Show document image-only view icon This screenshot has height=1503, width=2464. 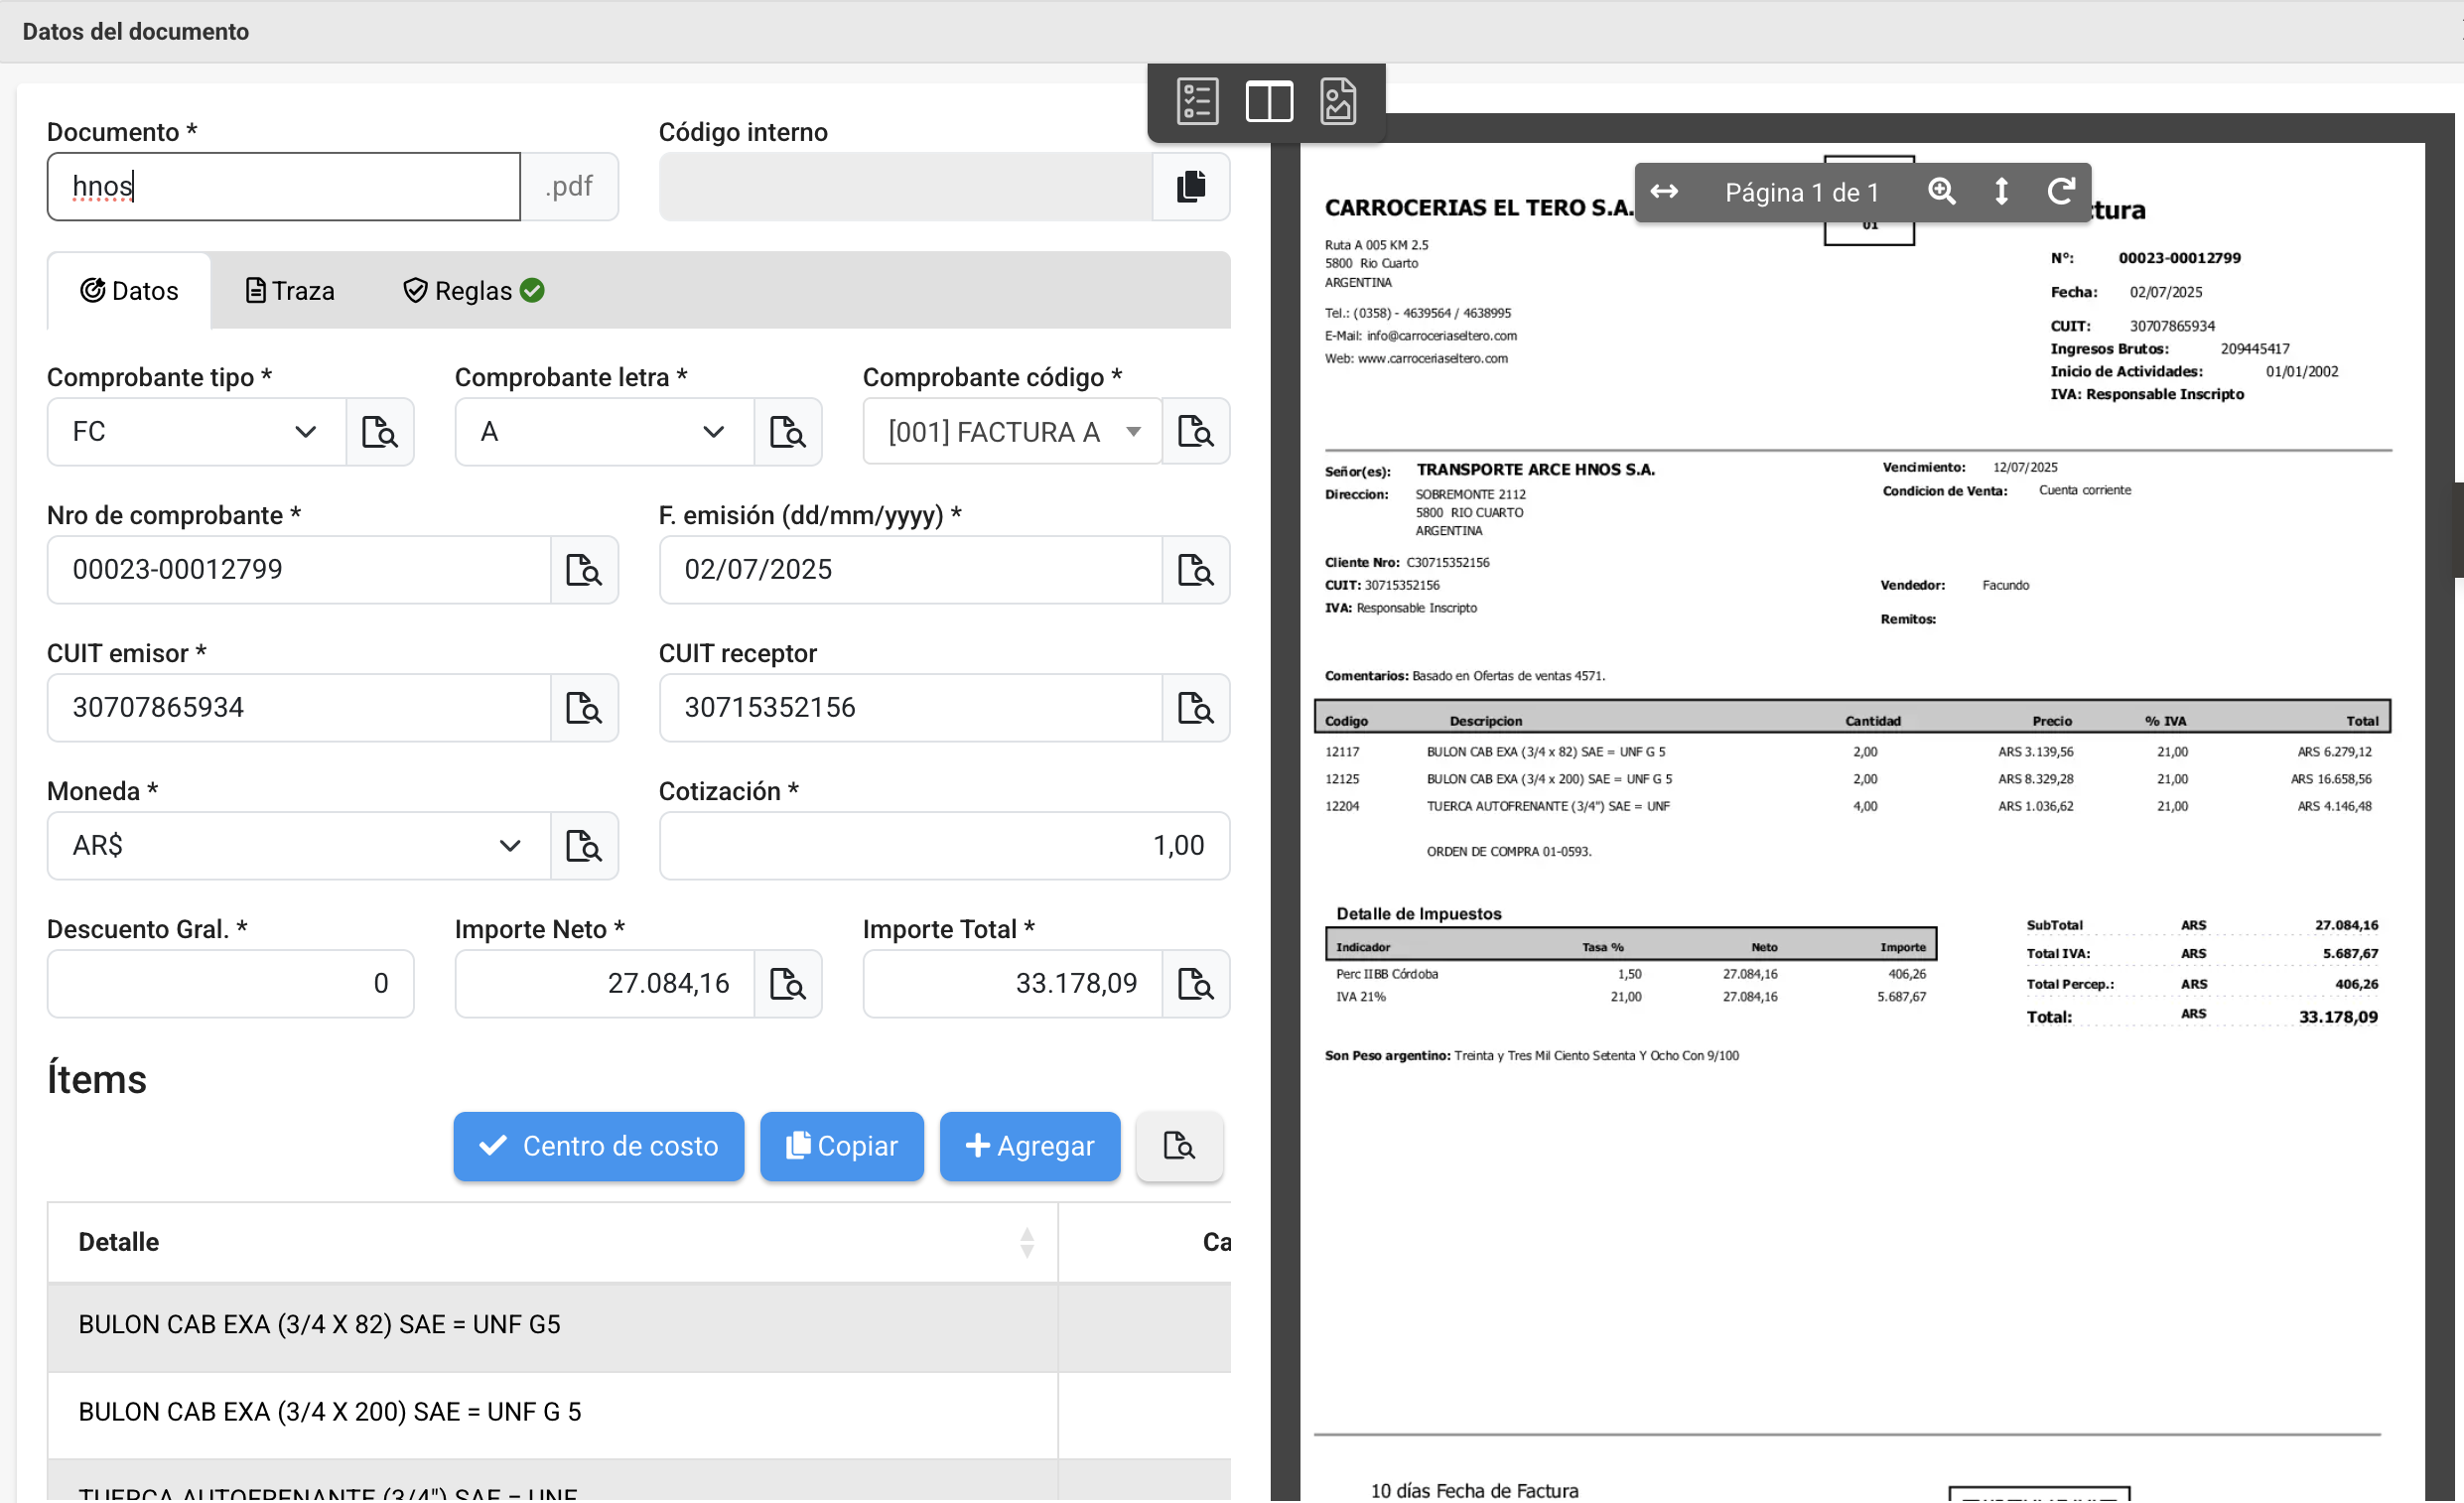click(x=1337, y=102)
